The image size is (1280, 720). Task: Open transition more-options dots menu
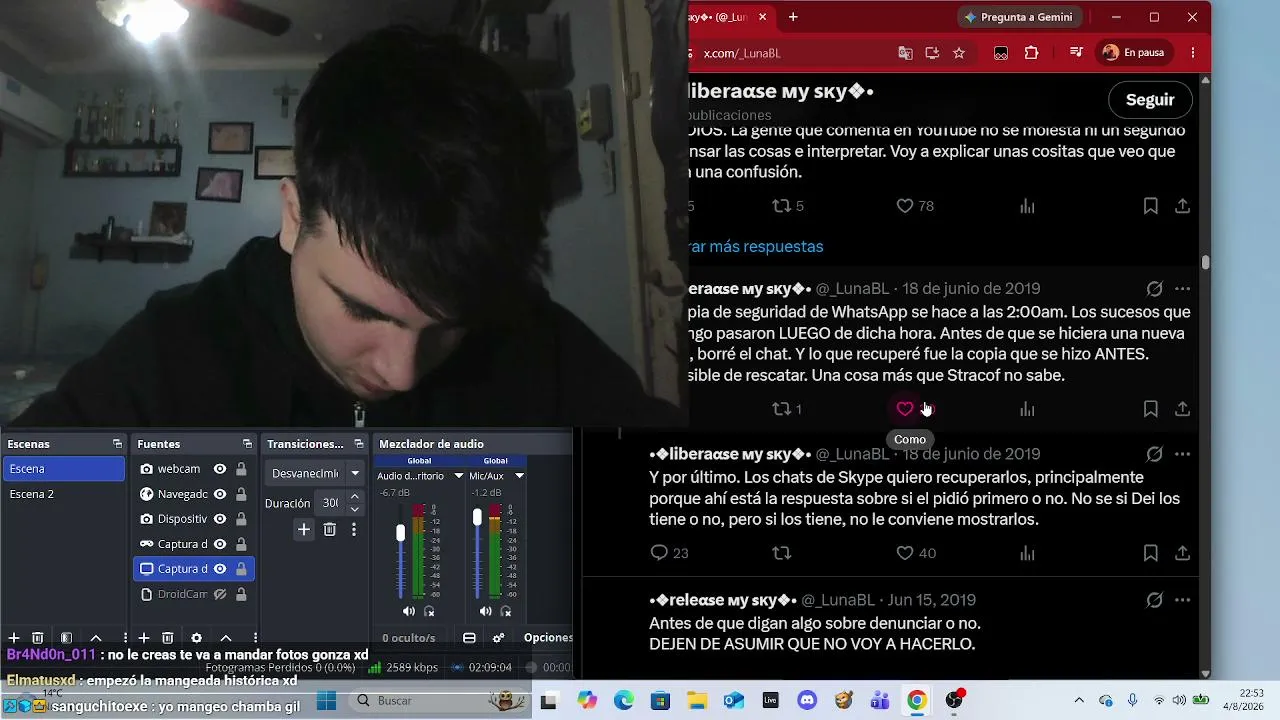[353, 530]
